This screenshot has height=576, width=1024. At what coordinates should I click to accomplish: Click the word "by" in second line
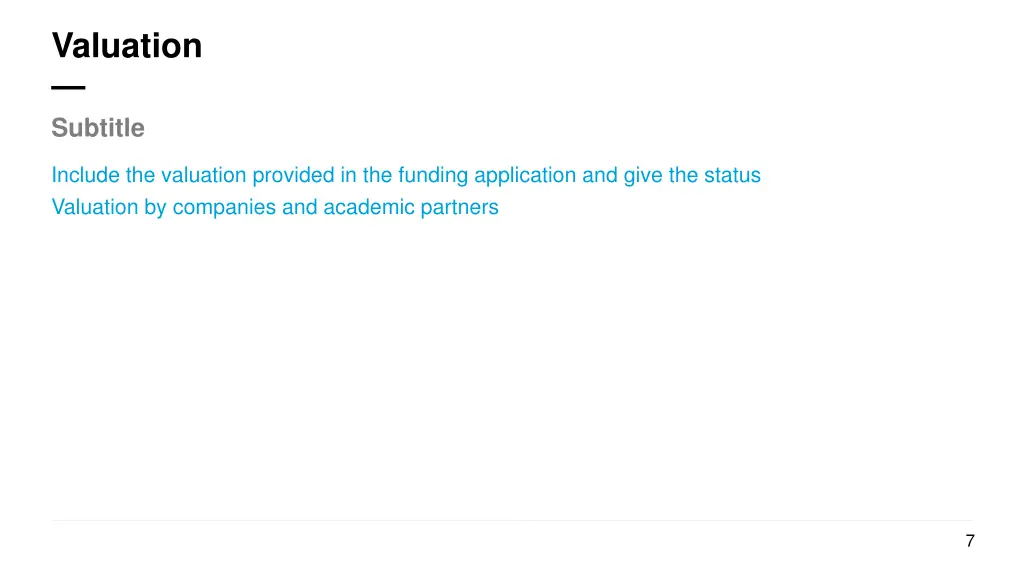point(155,208)
